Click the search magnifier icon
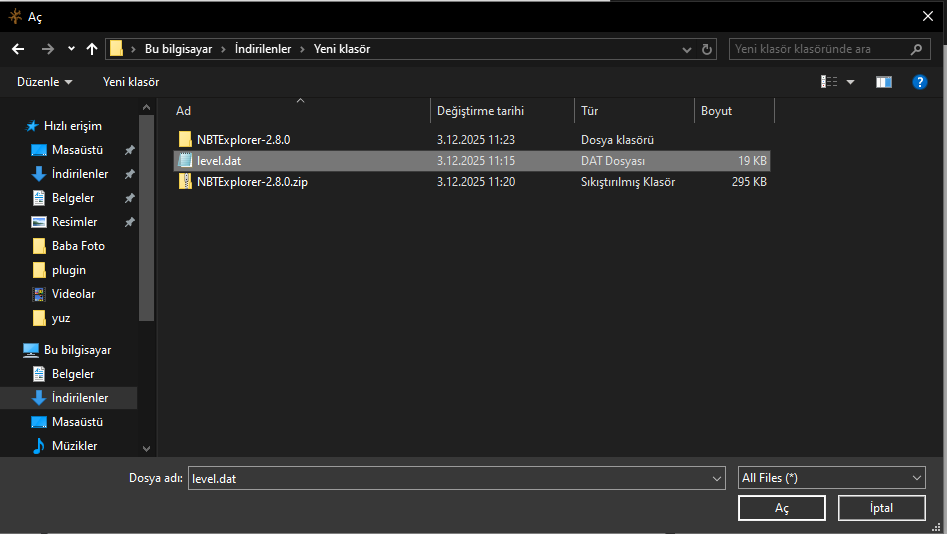The image size is (947, 534). pyautogui.click(x=916, y=49)
